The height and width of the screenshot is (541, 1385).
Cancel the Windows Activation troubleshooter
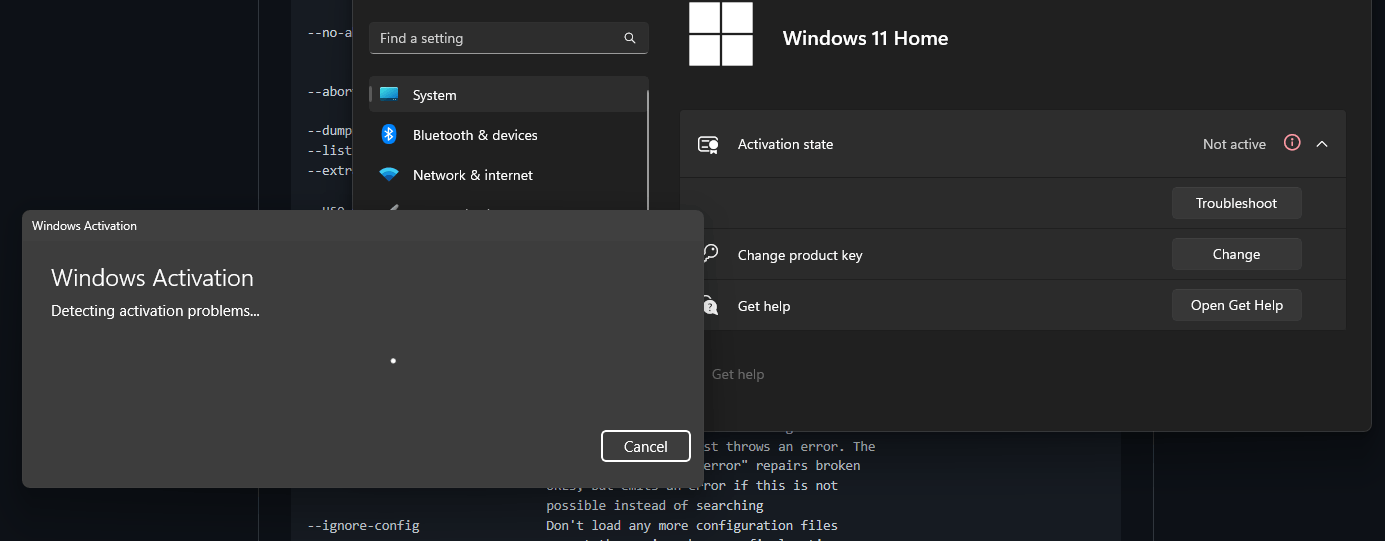[645, 446]
